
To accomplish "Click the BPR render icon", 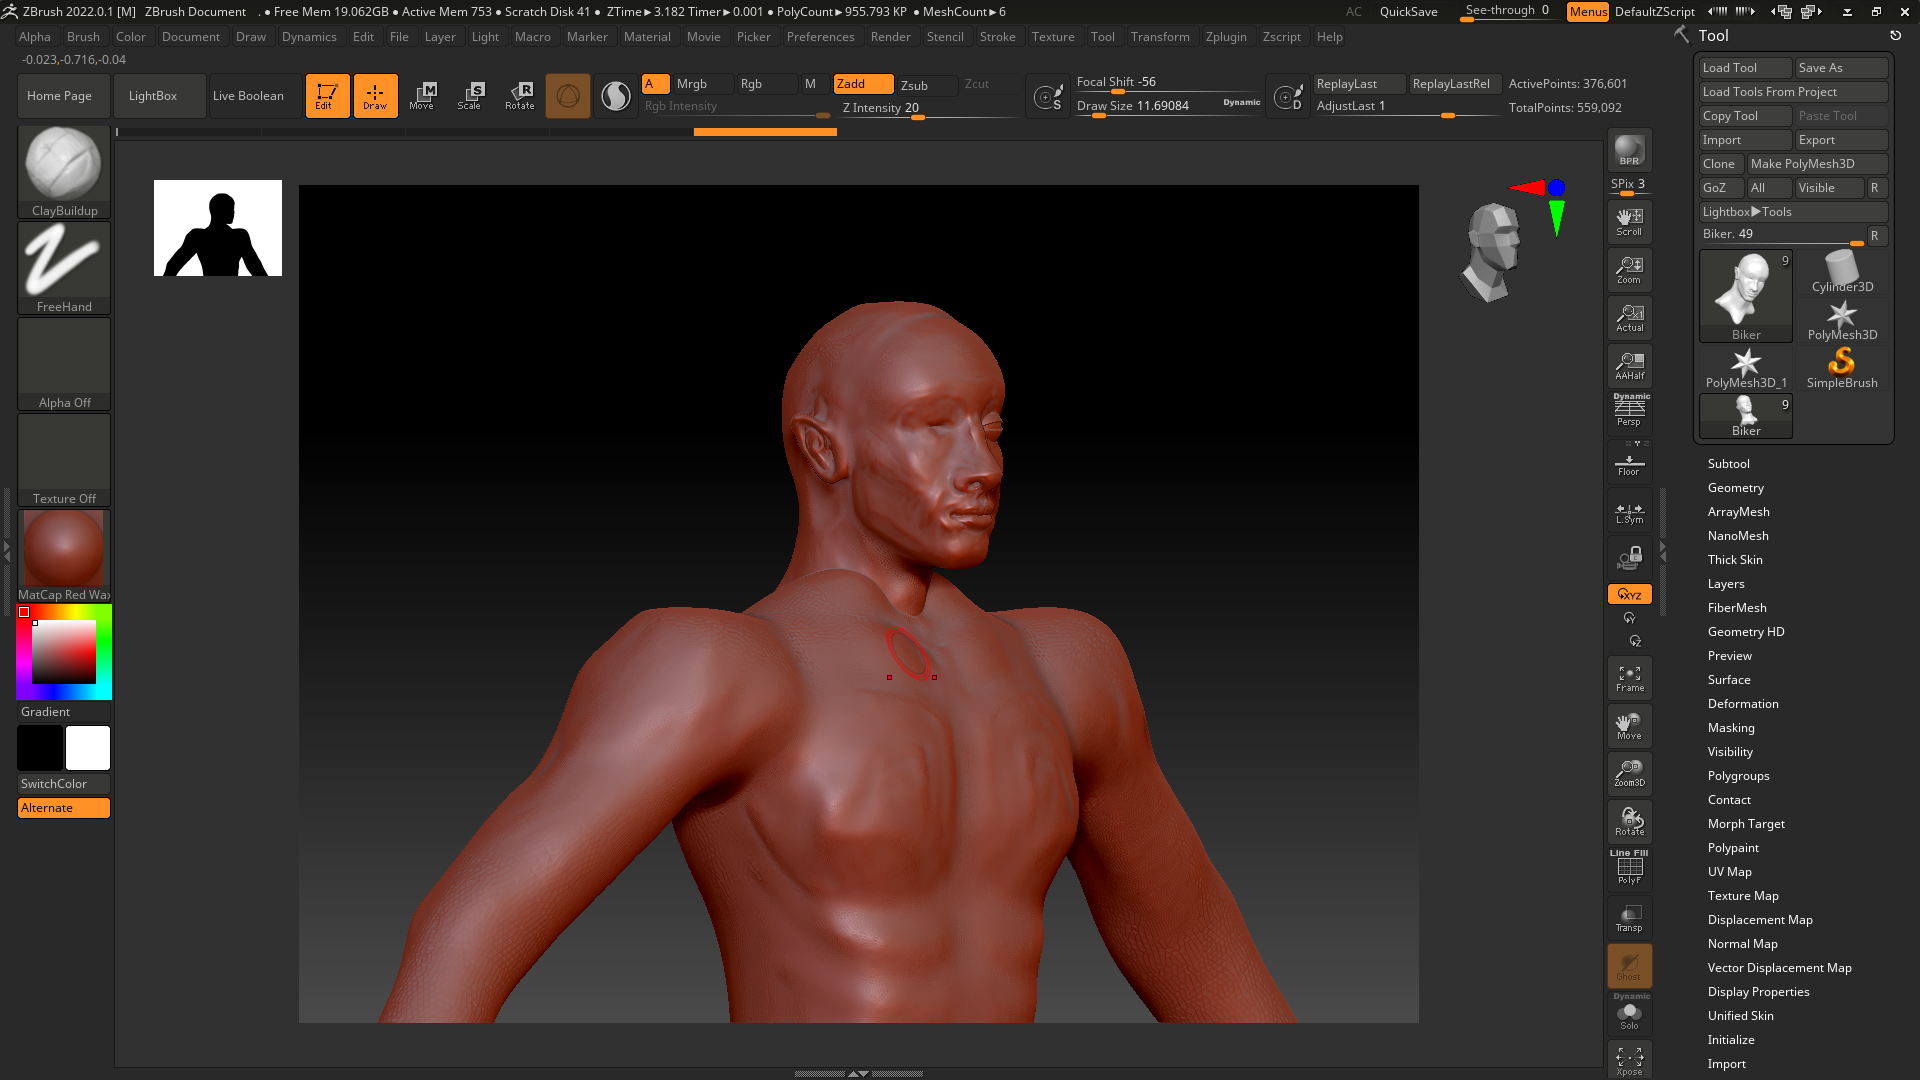I will [x=1629, y=150].
